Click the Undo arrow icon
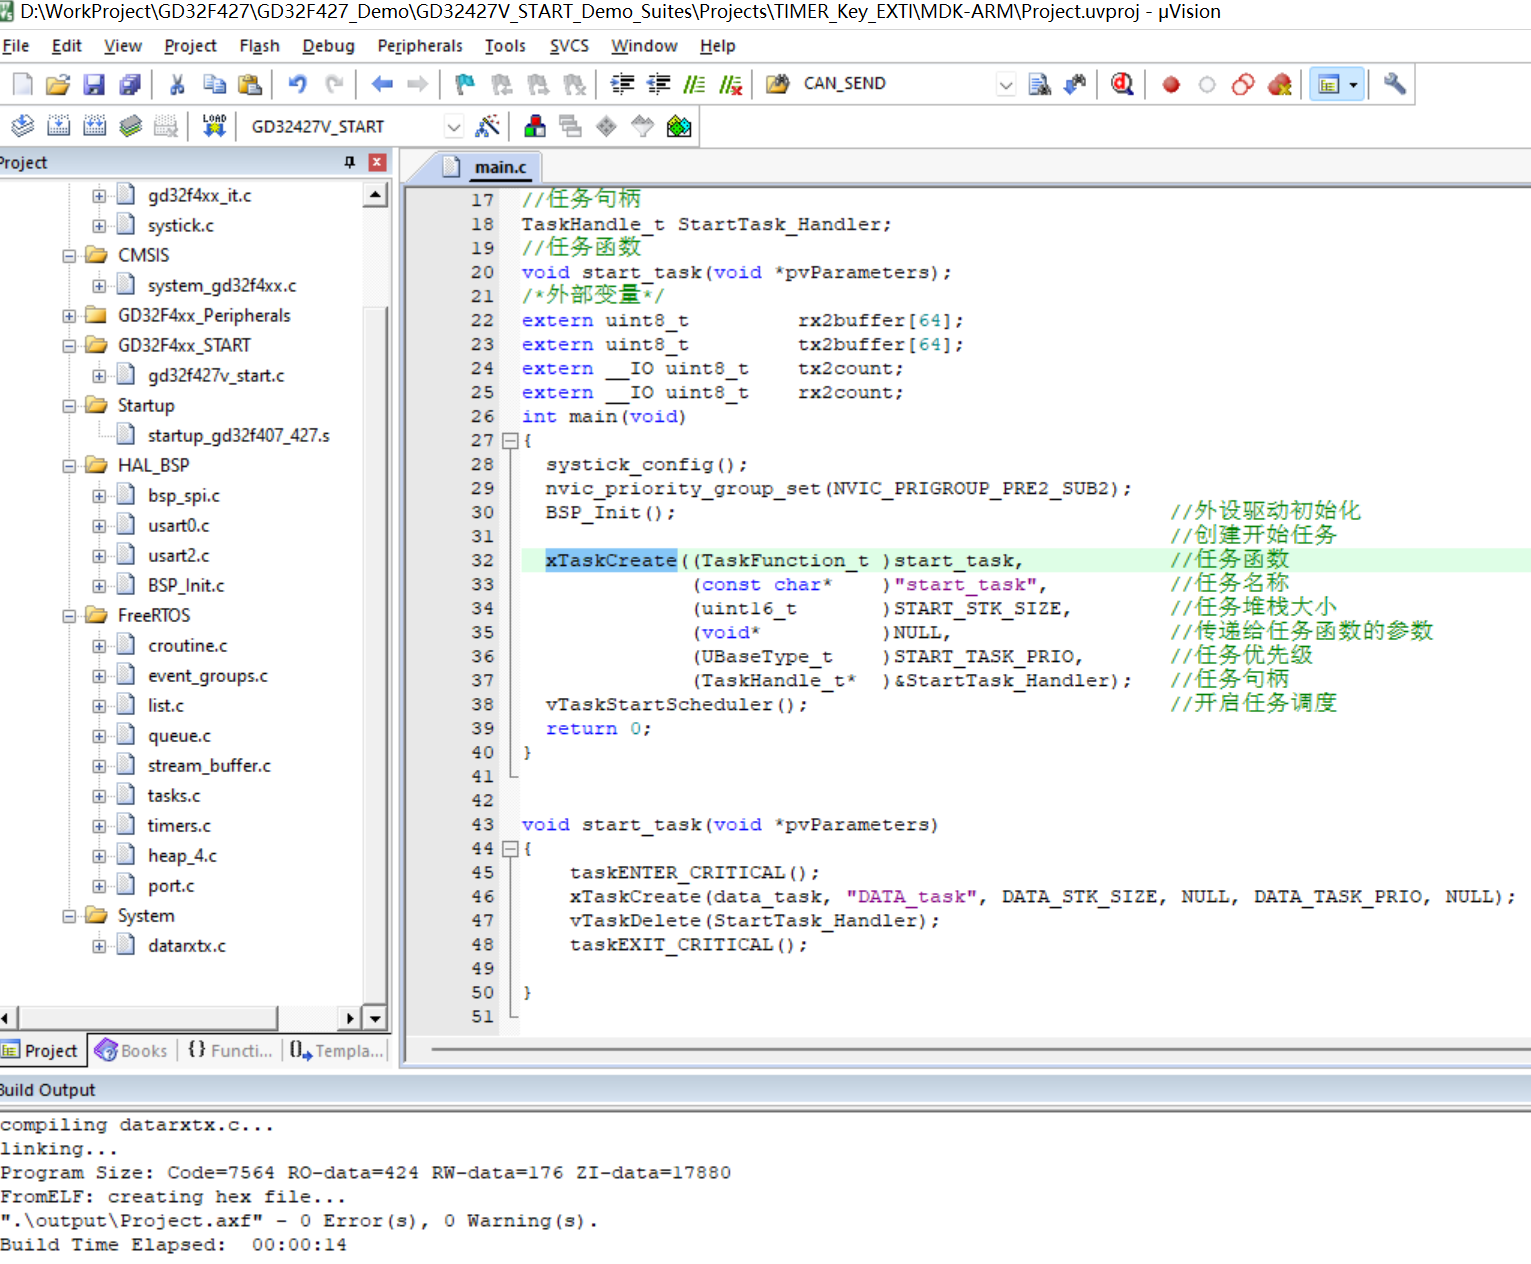1531x1264 pixels. tap(297, 85)
